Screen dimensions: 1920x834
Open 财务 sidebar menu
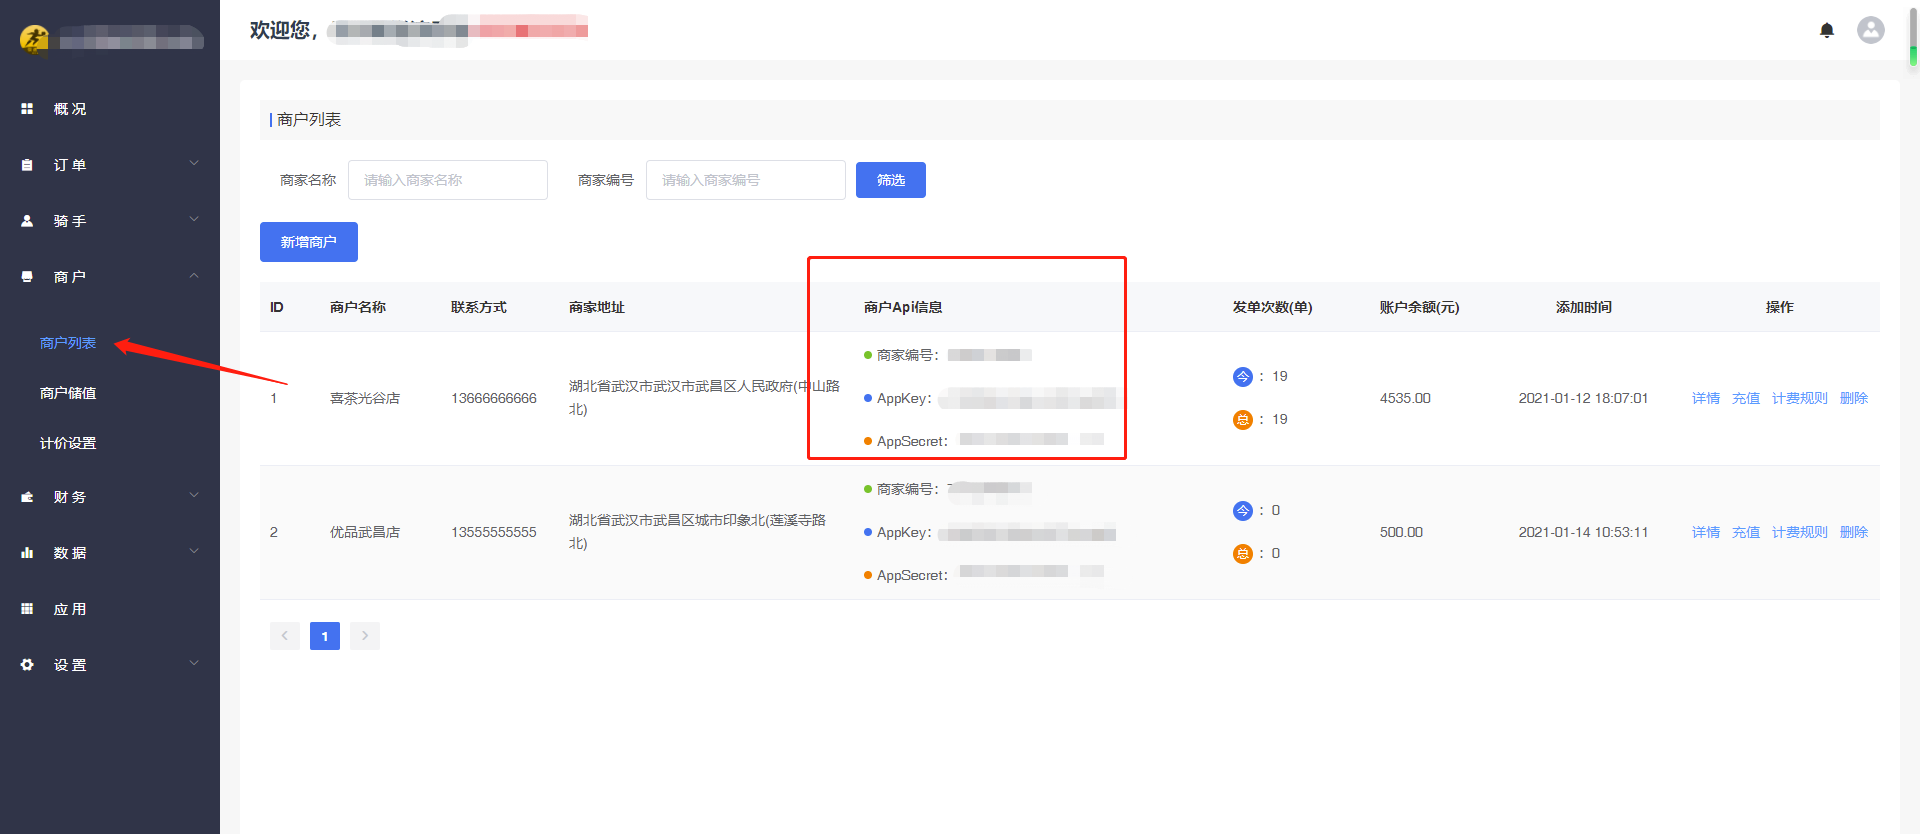110,497
